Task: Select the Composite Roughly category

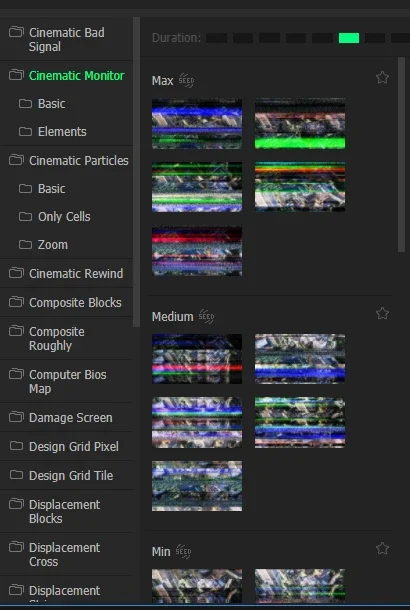Action: pyautogui.click(x=66, y=338)
